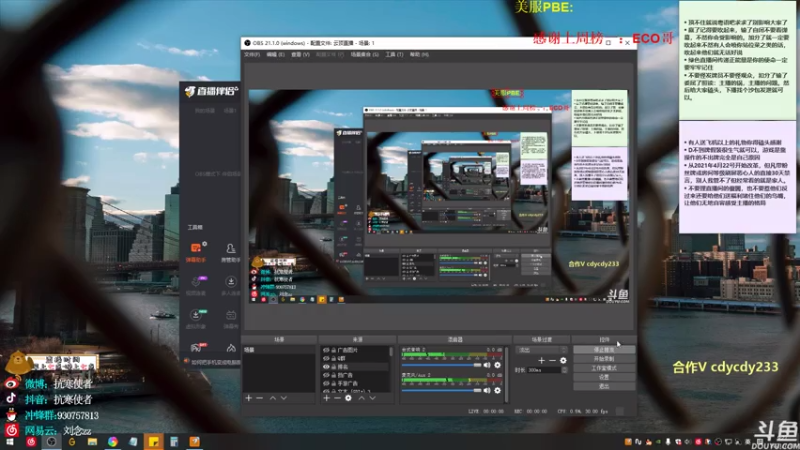Click the 退出 button in OBS
Screen dimensions: 800x450
[x=604, y=386]
